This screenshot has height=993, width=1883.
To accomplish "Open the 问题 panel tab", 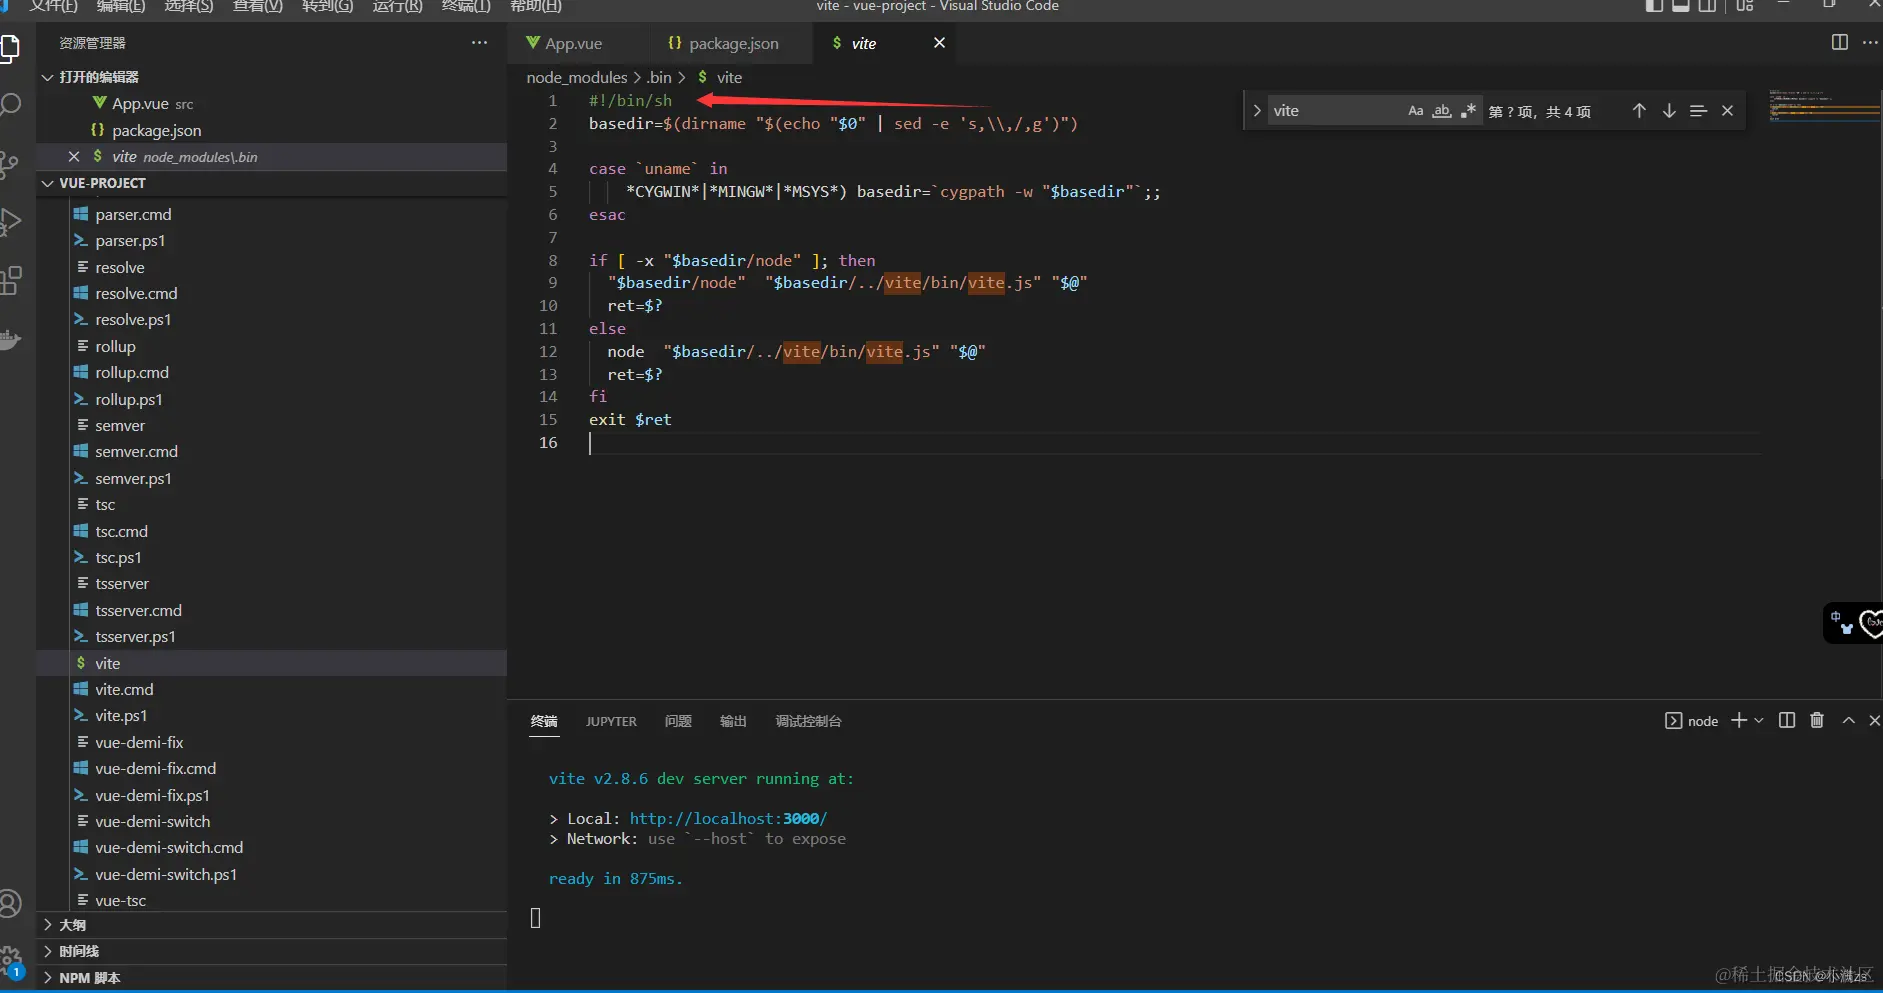I will (x=678, y=721).
